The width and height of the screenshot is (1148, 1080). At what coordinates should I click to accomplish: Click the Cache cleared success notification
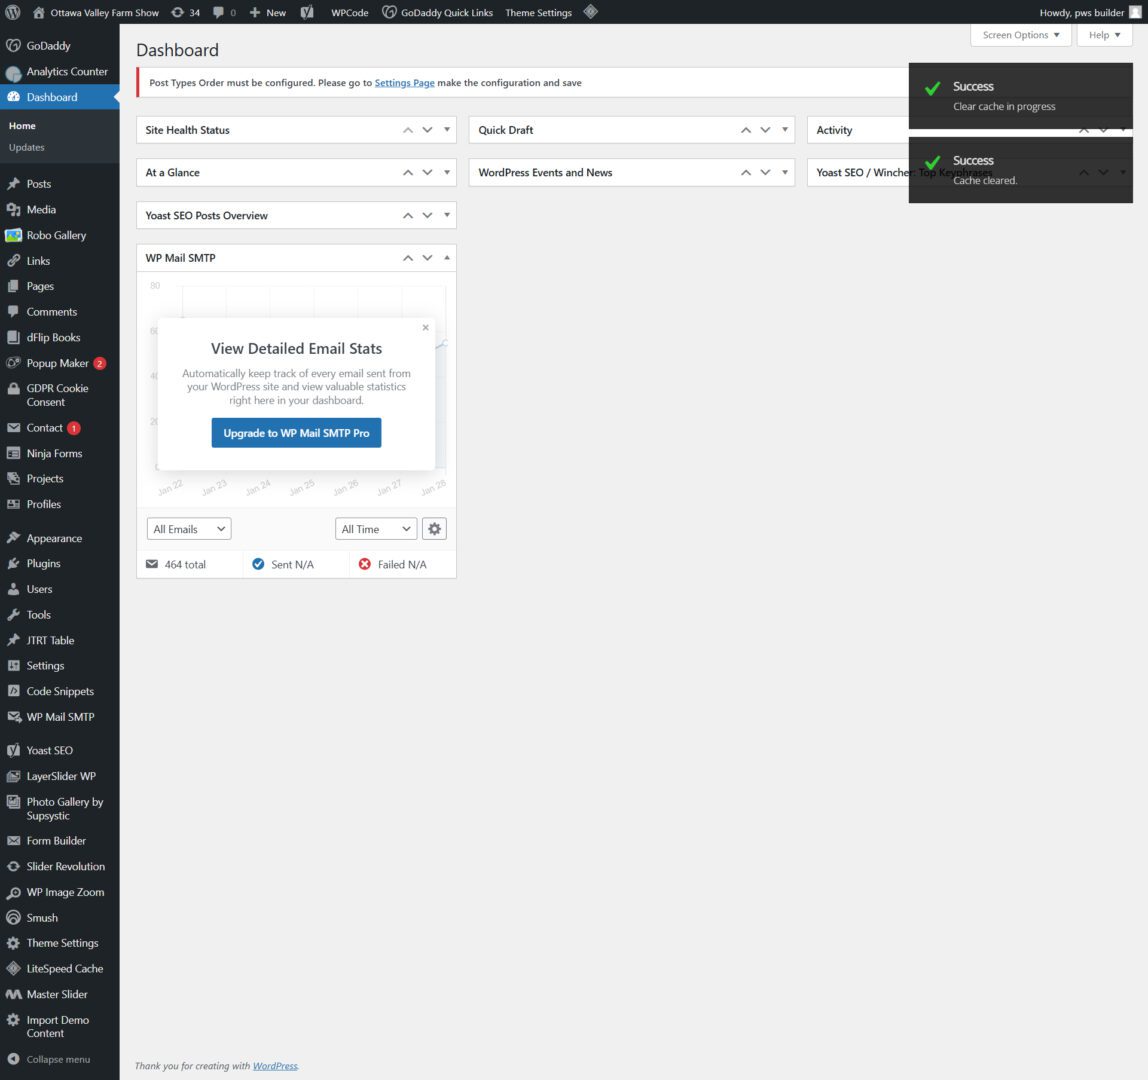tap(1021, 170)
